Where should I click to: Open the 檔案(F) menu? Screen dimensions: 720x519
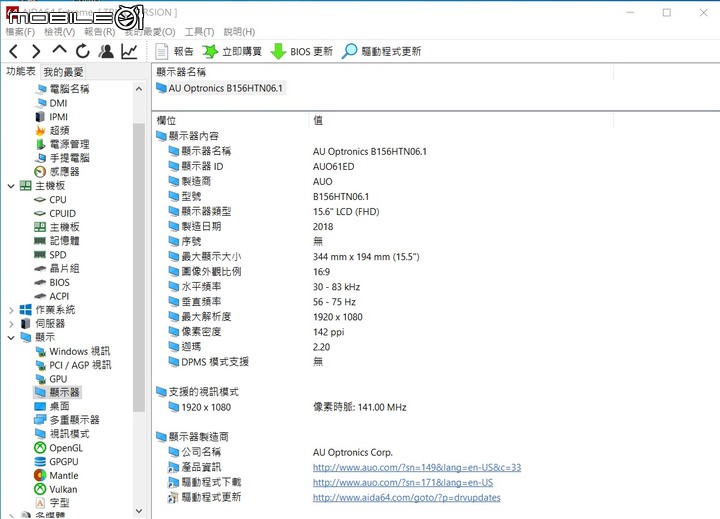[x=20, y=32]
